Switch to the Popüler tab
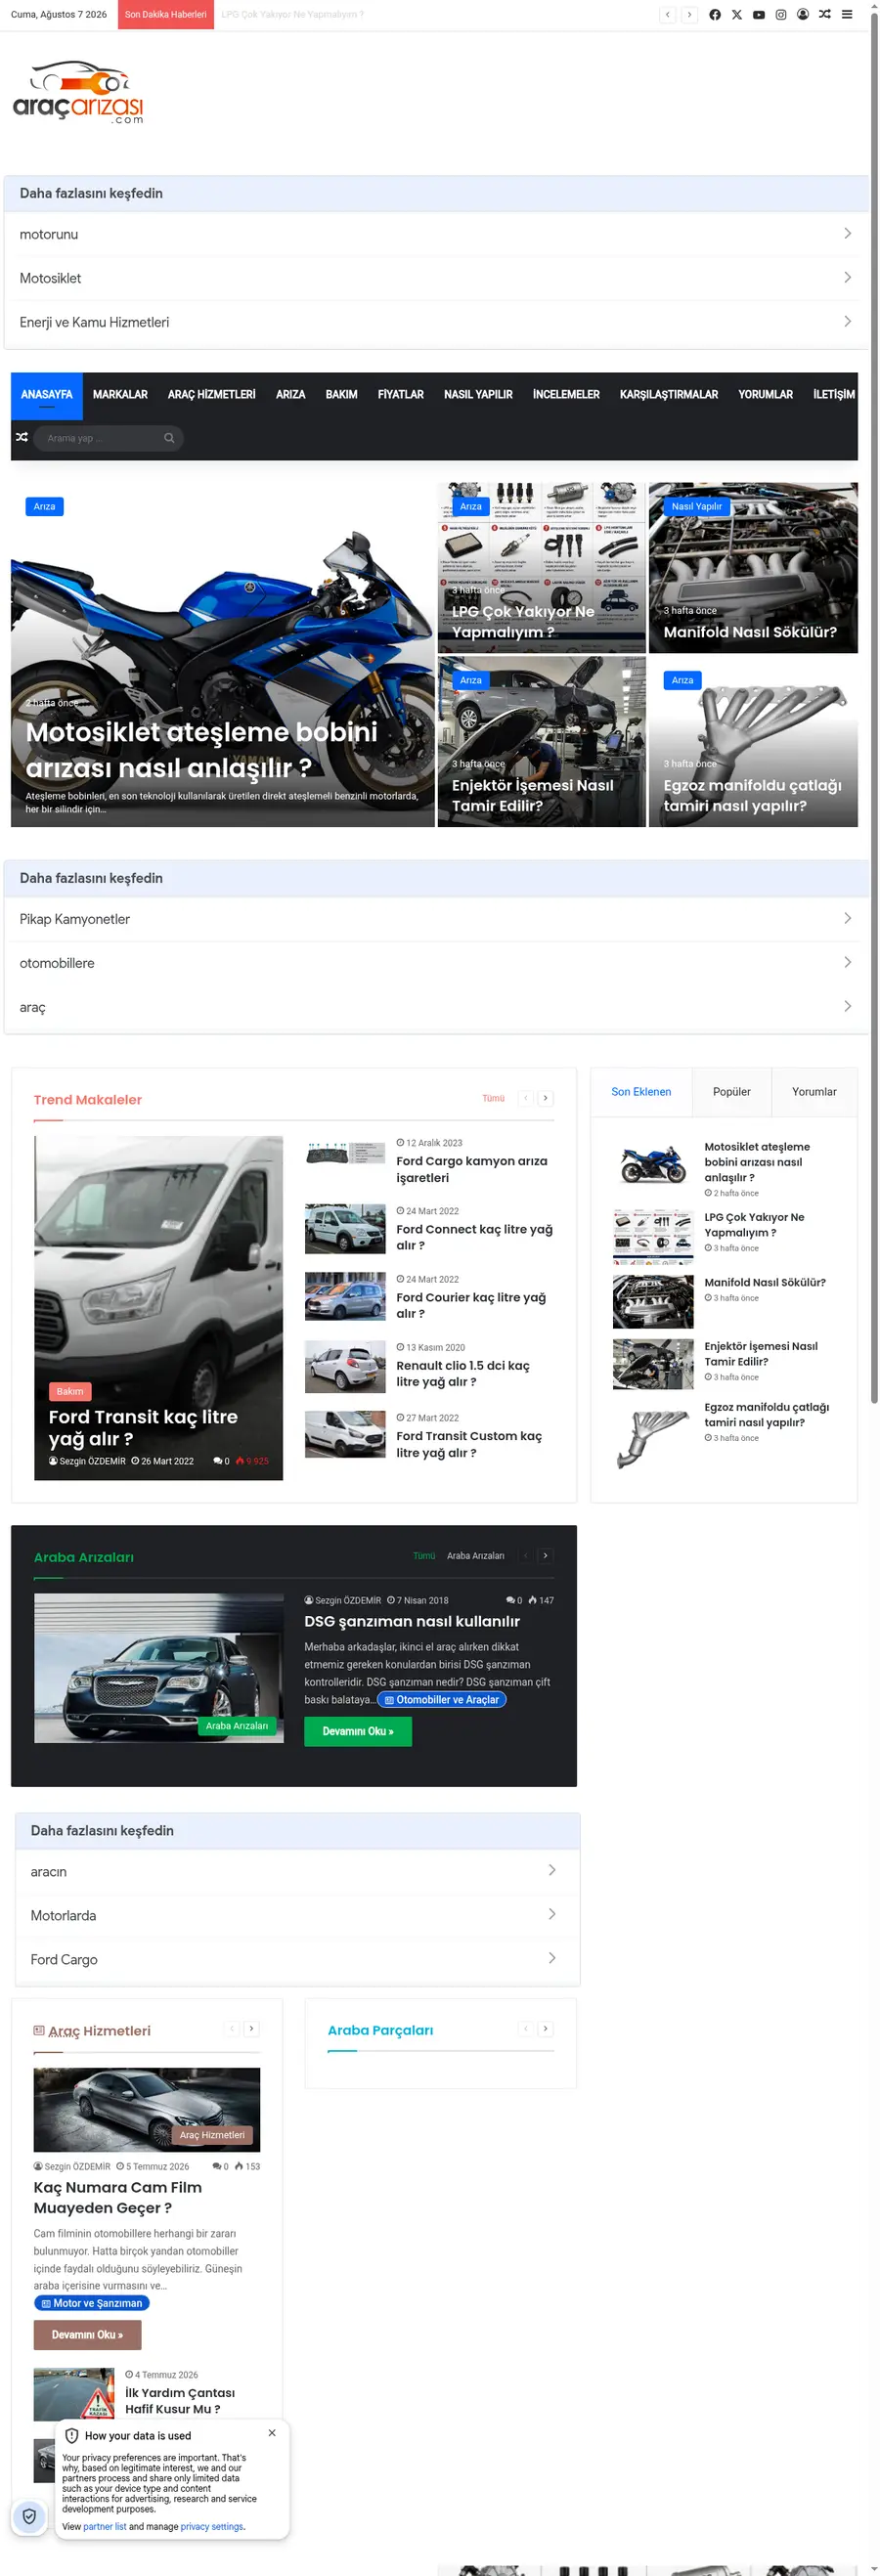 (x=731, y=1092)
